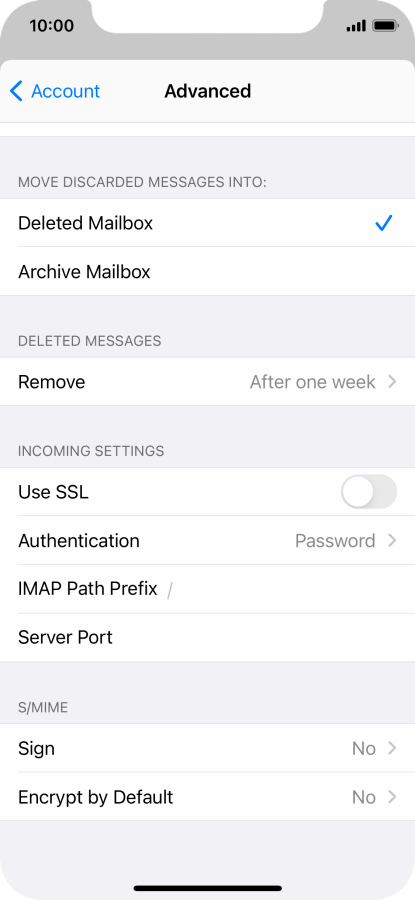The image size is (415, 900).
Task: Tap the back chevron icon beside Account
Action: [17, 91]
